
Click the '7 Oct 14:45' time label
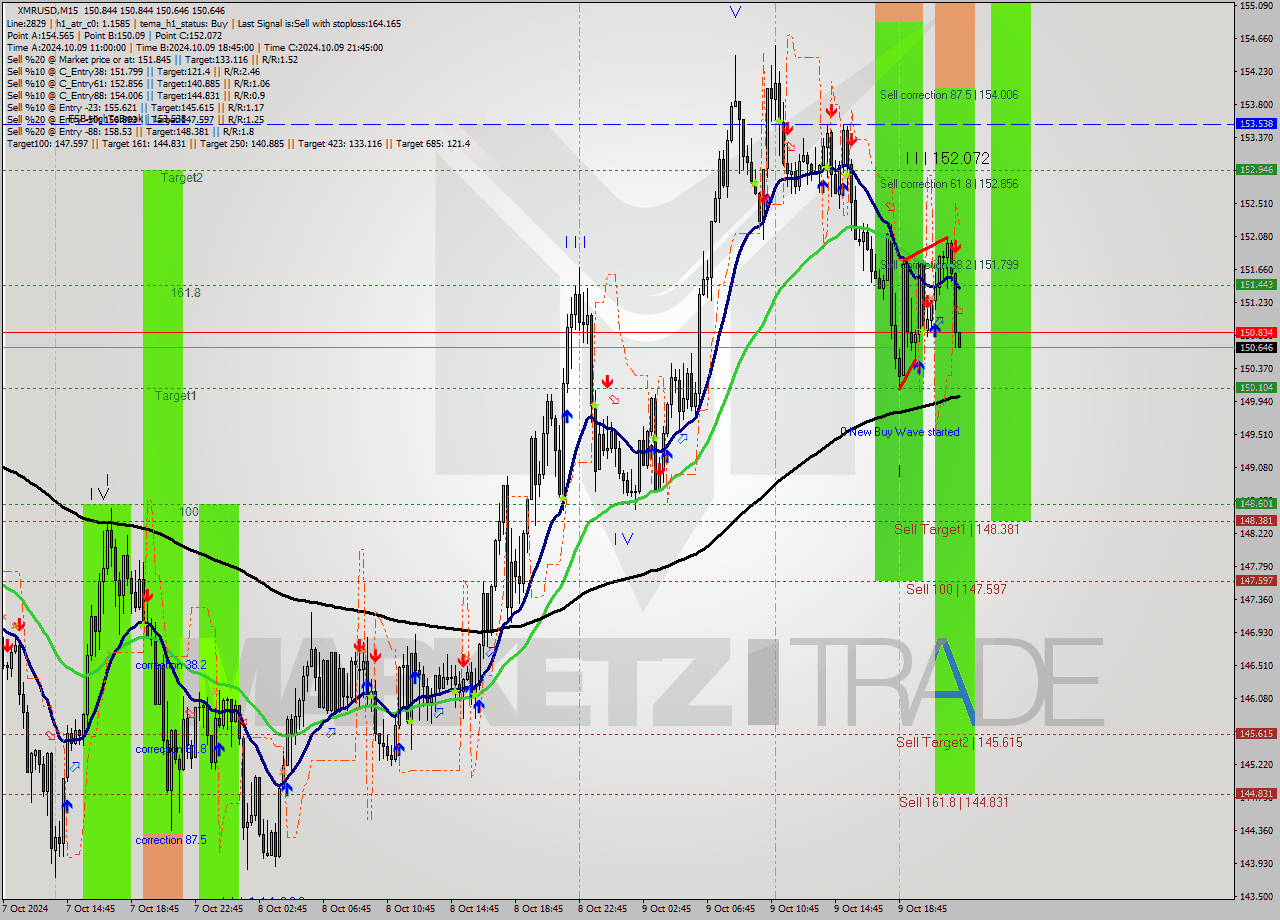coord(91,909)
